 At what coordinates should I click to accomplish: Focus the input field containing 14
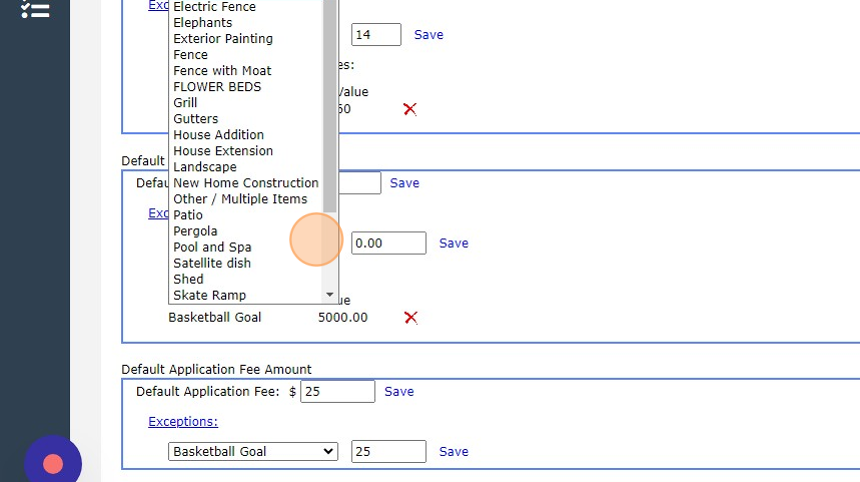(376, 35)
